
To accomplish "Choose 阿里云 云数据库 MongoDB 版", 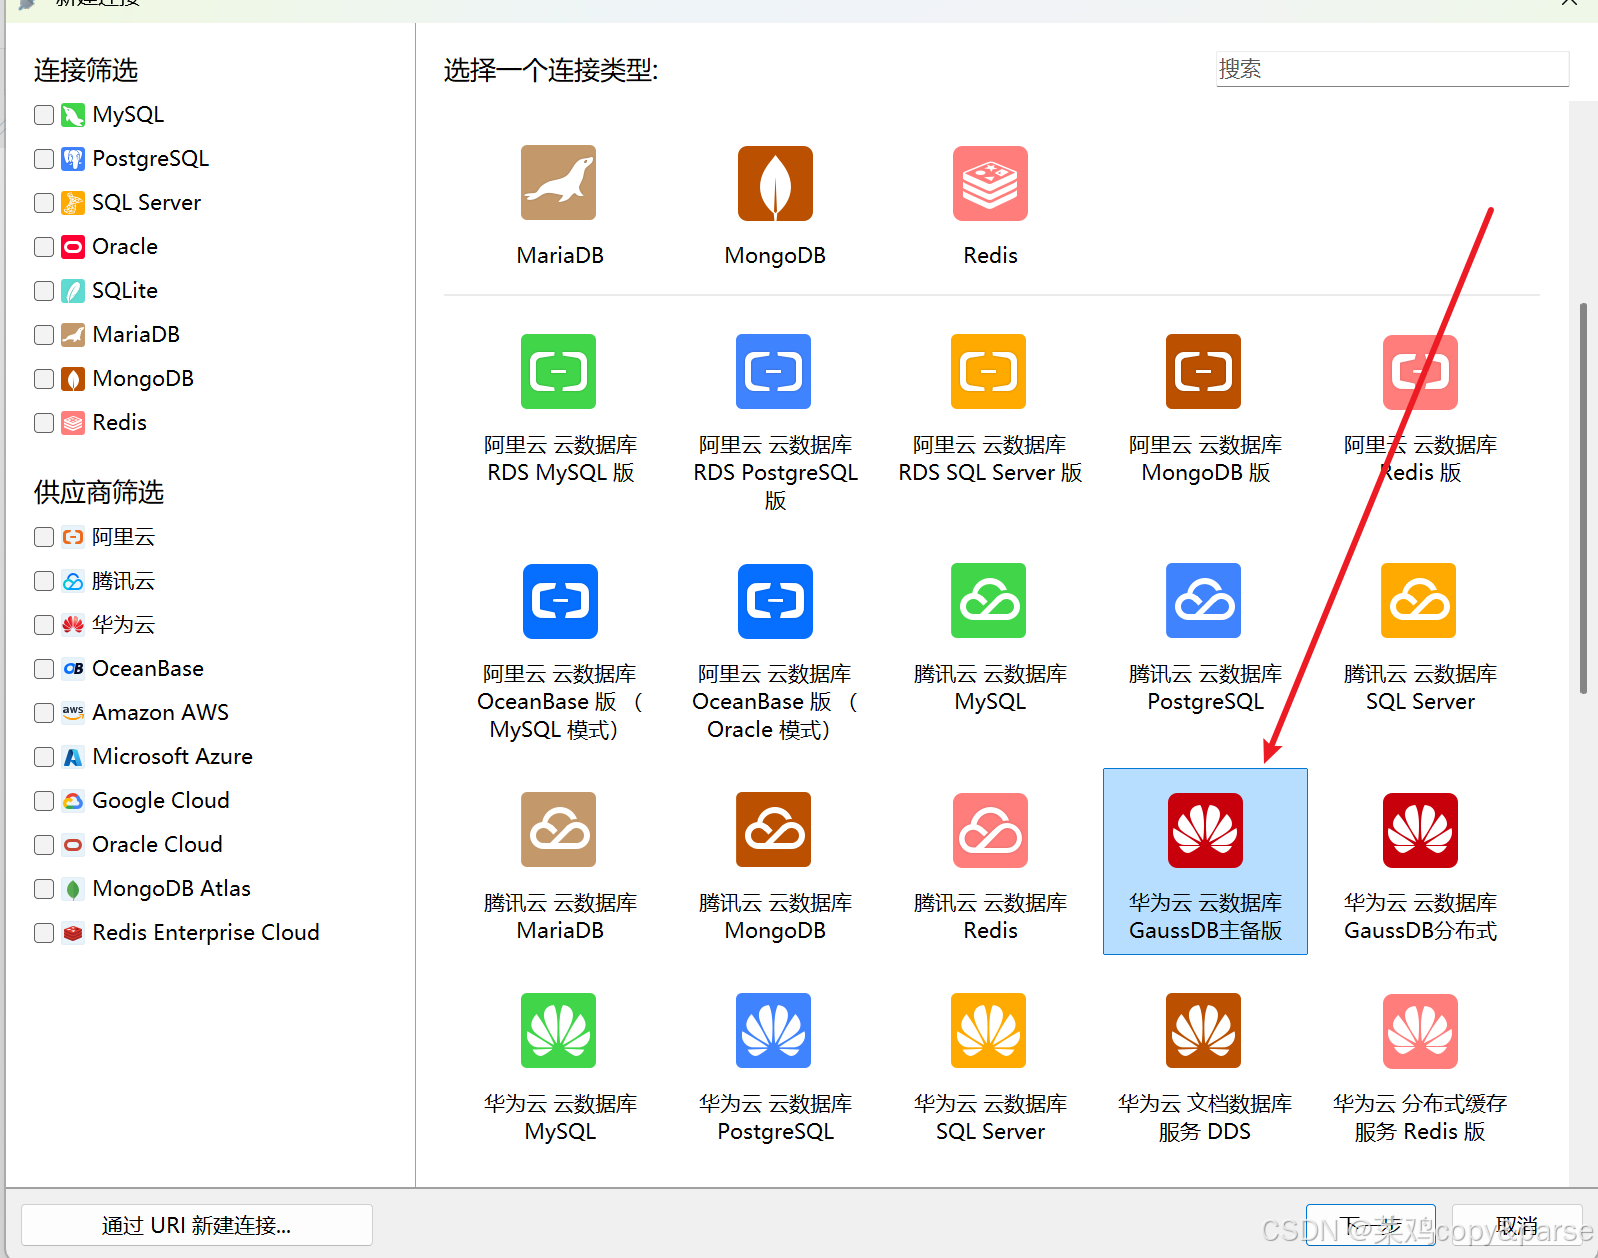I will point(1204,372).
